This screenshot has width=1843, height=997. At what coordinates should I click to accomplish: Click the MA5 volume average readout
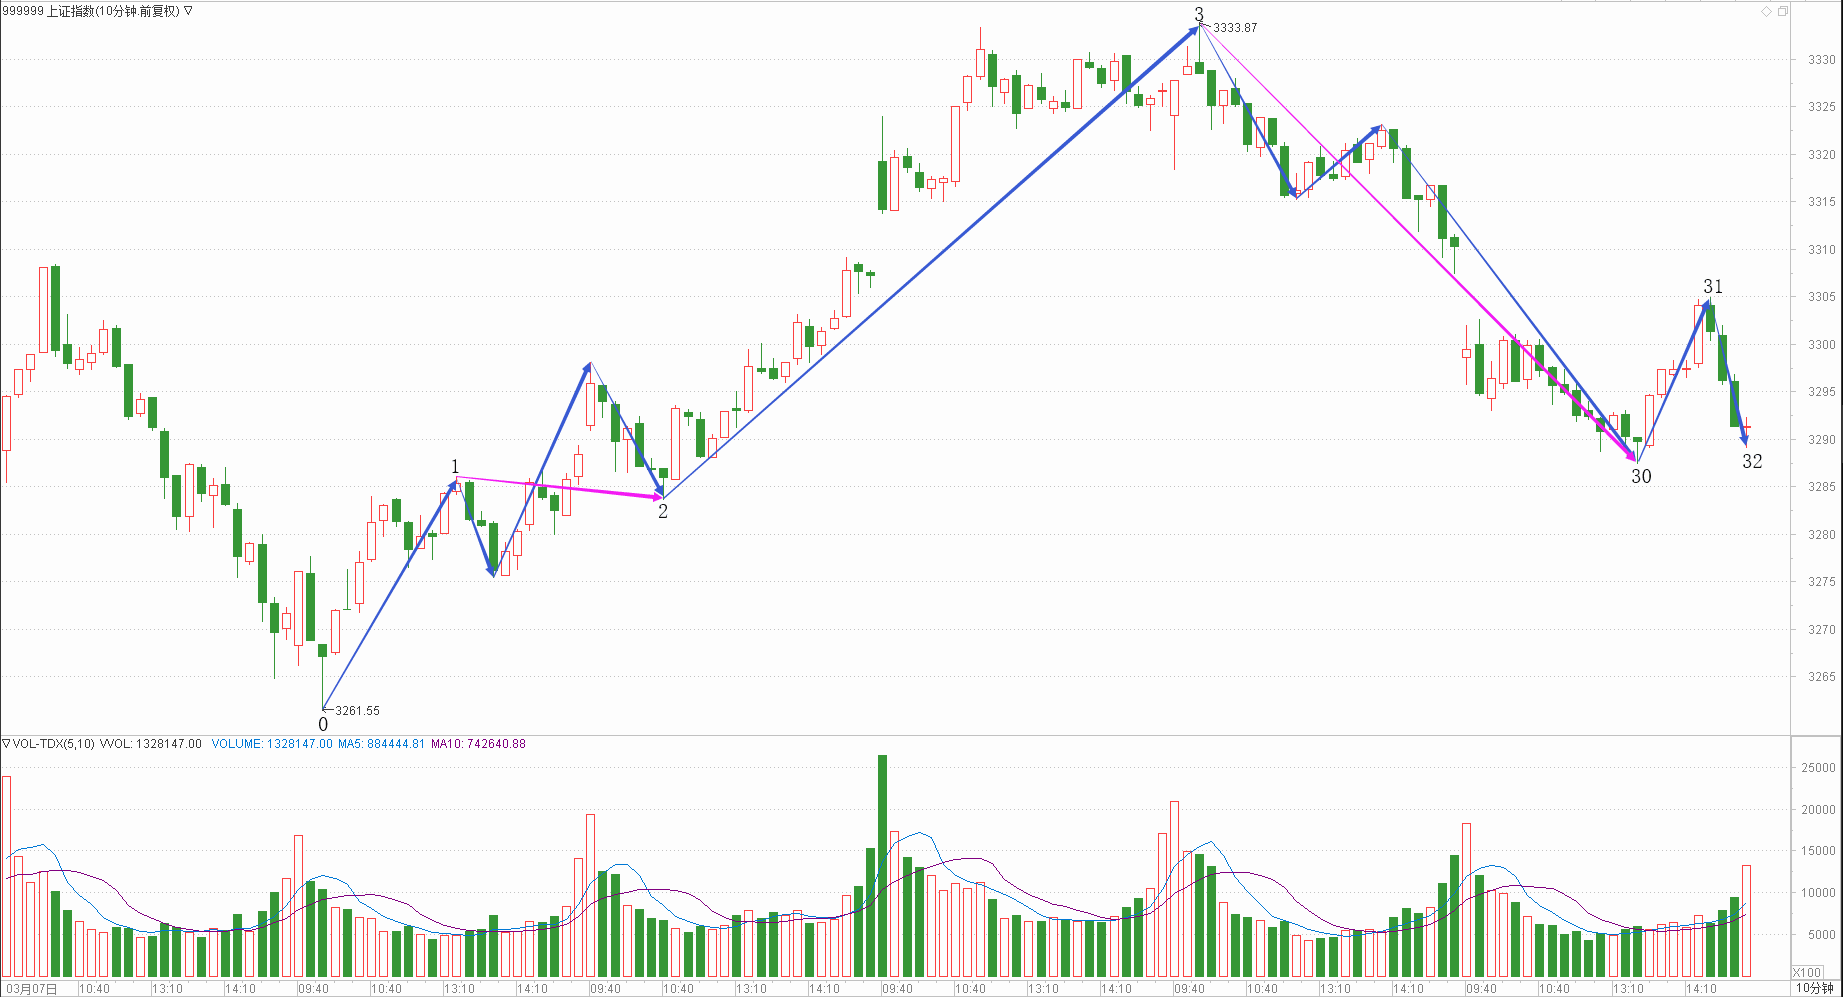[381, 744]
